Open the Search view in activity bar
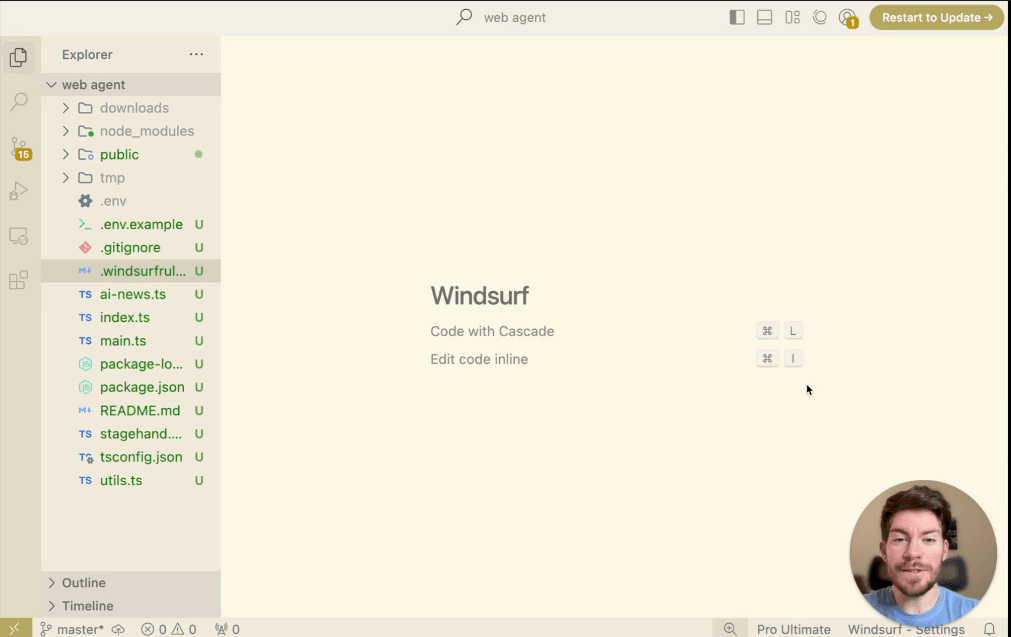Image resolution: width=1011 pixels, height=637 pixels. 19,101
